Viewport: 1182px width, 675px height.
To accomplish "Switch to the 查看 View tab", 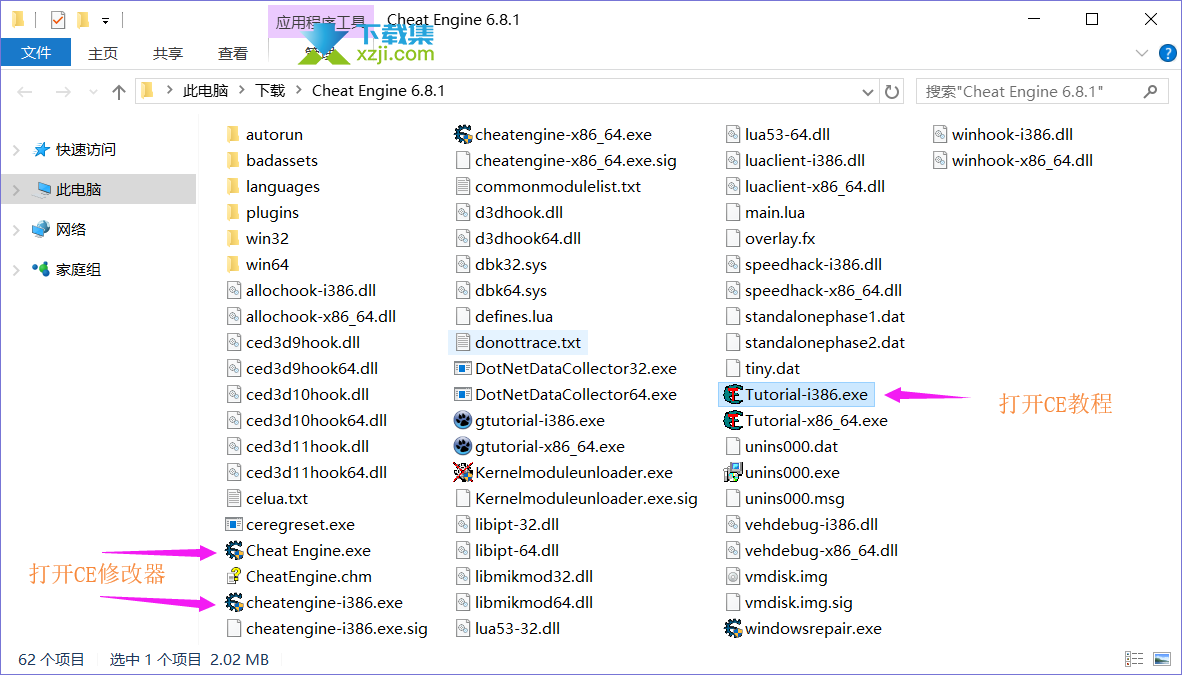I will click(x=232, y=53).
